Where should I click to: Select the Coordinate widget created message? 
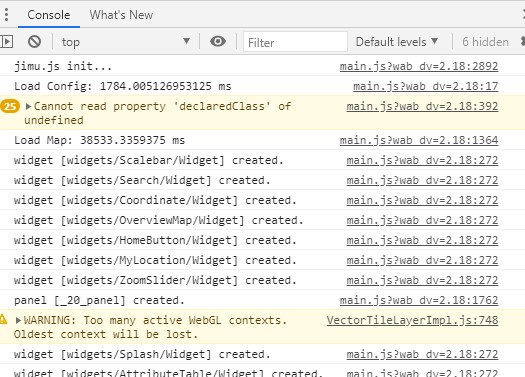click(x=155, y=200)
